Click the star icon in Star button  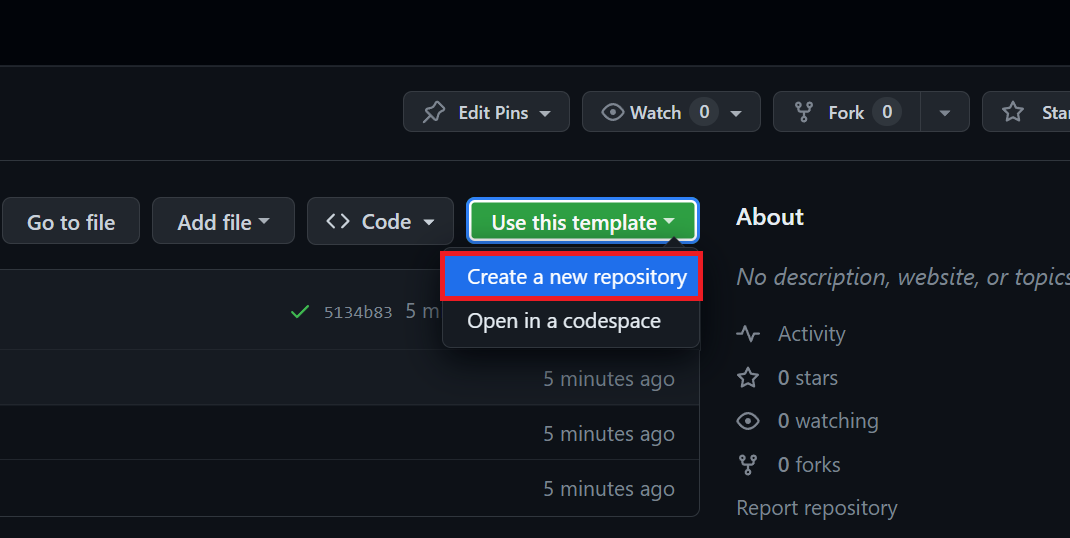coord(1013,111)
